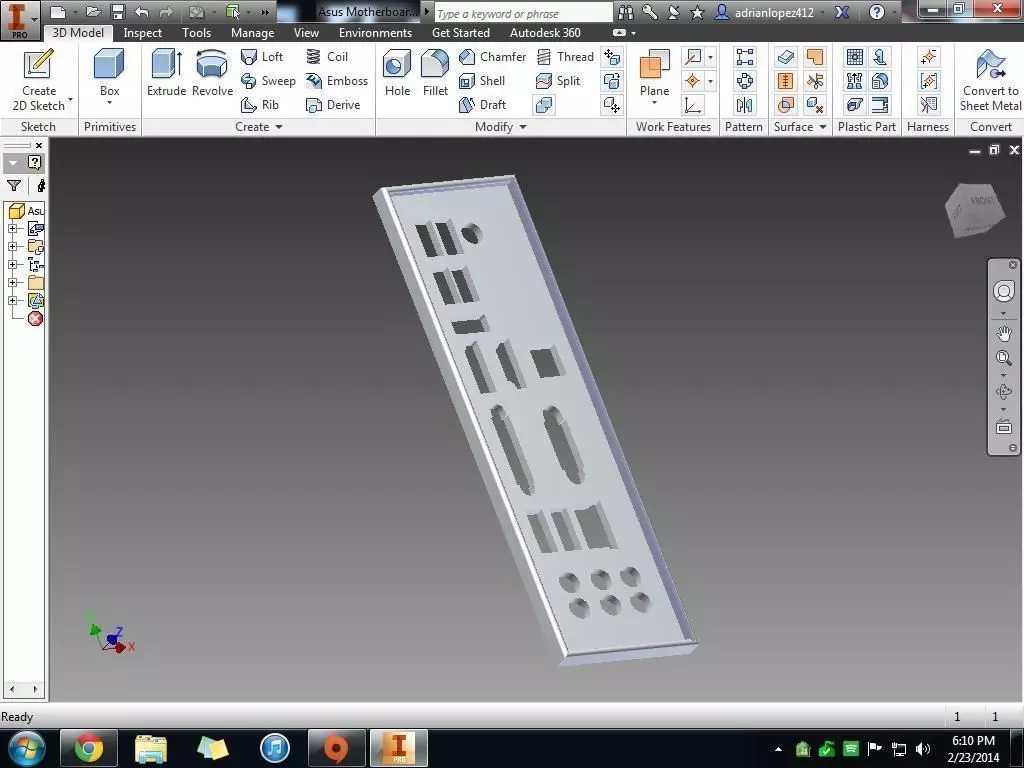This screenshot has width=1024, height=768.
Task: Open File Explorer from taskbar
Action: [151, 748]
